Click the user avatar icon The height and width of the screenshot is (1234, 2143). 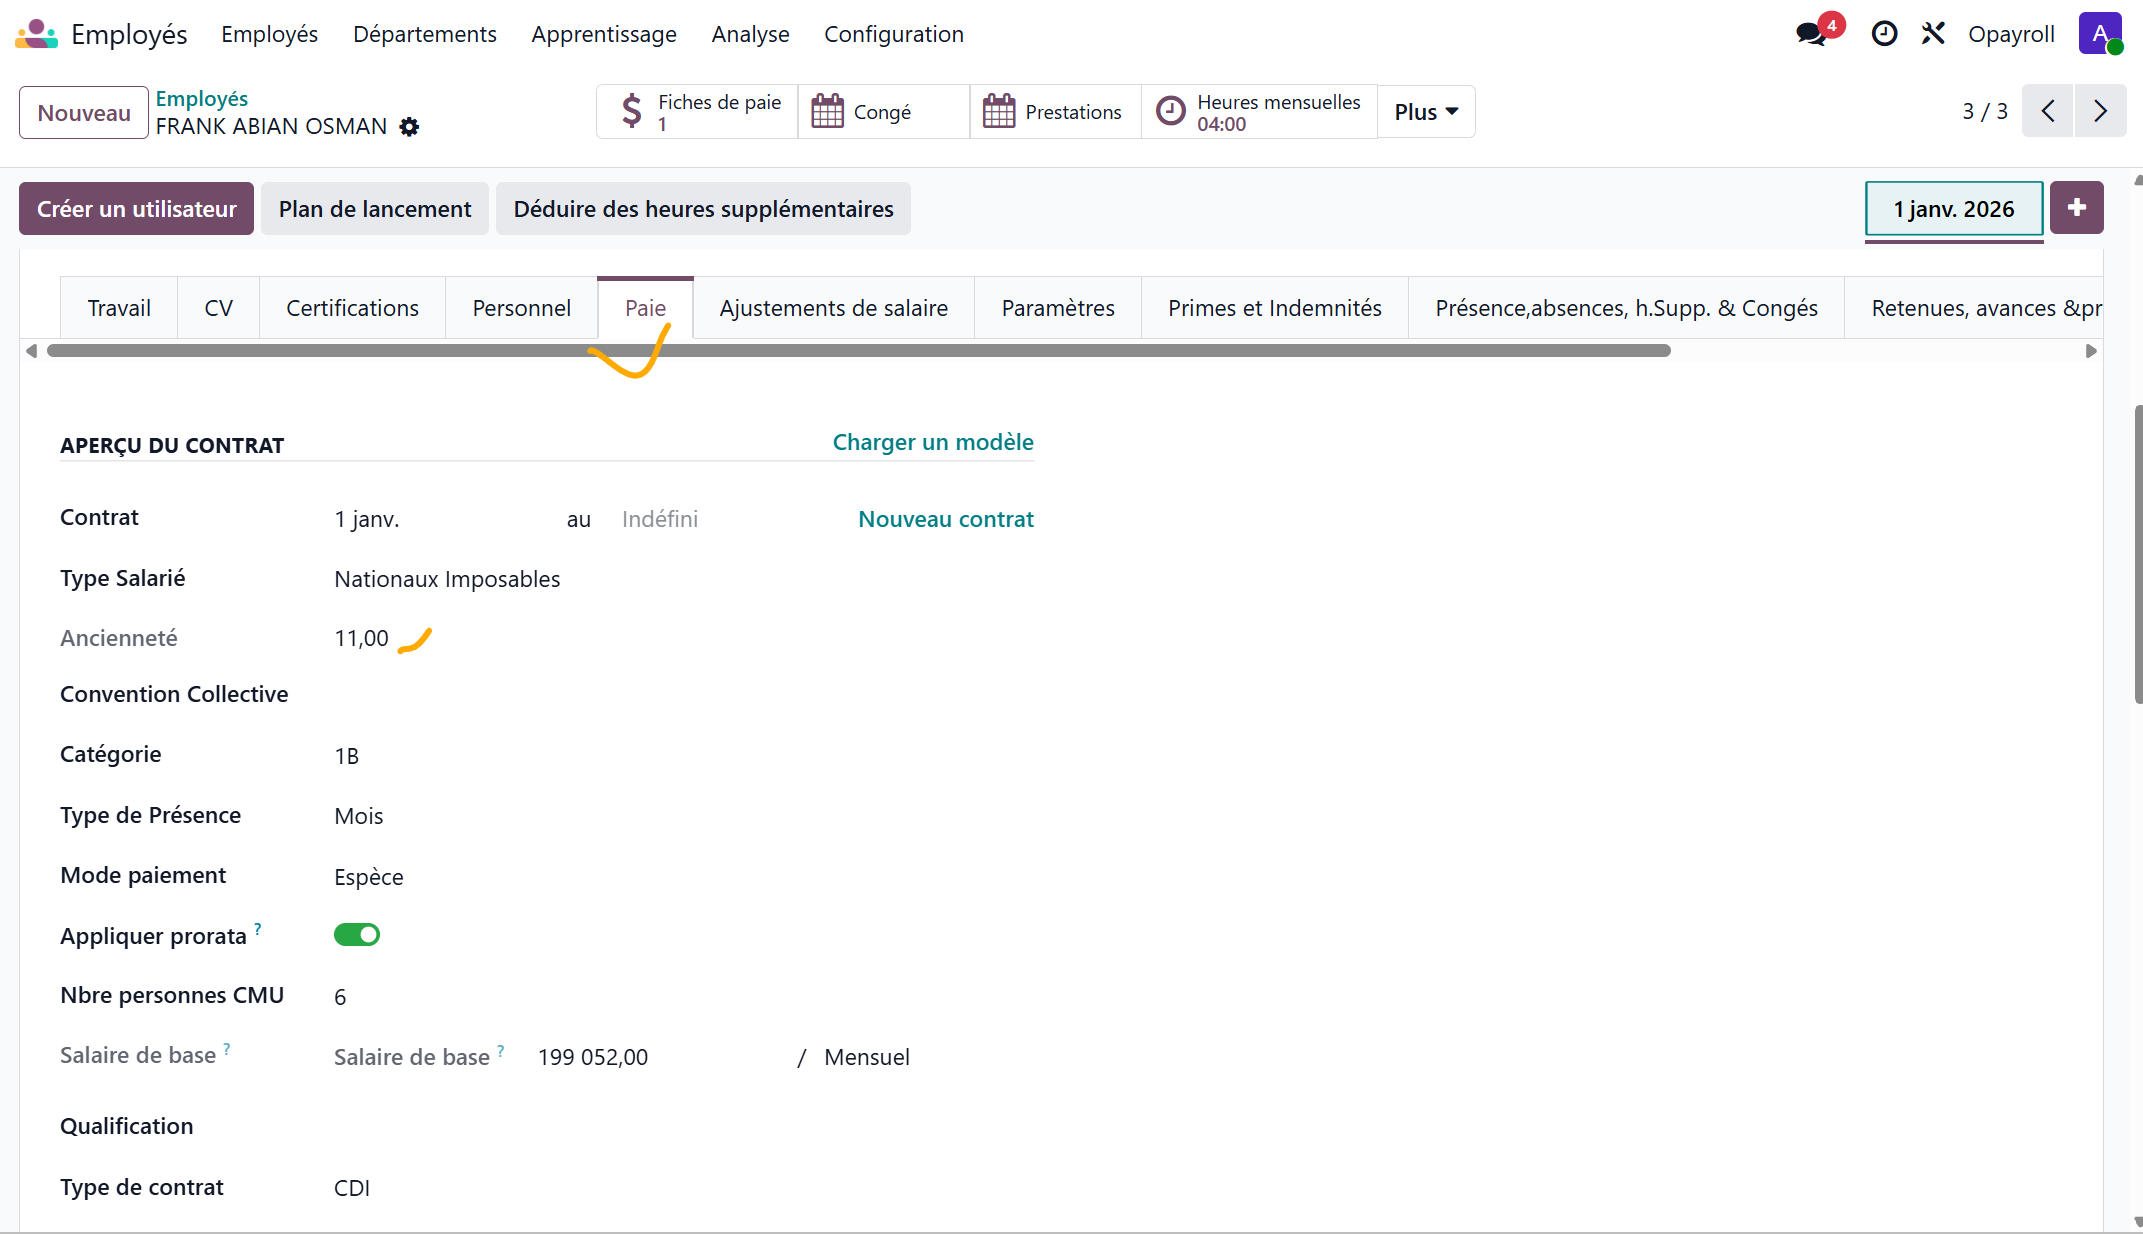point(2099,34)
